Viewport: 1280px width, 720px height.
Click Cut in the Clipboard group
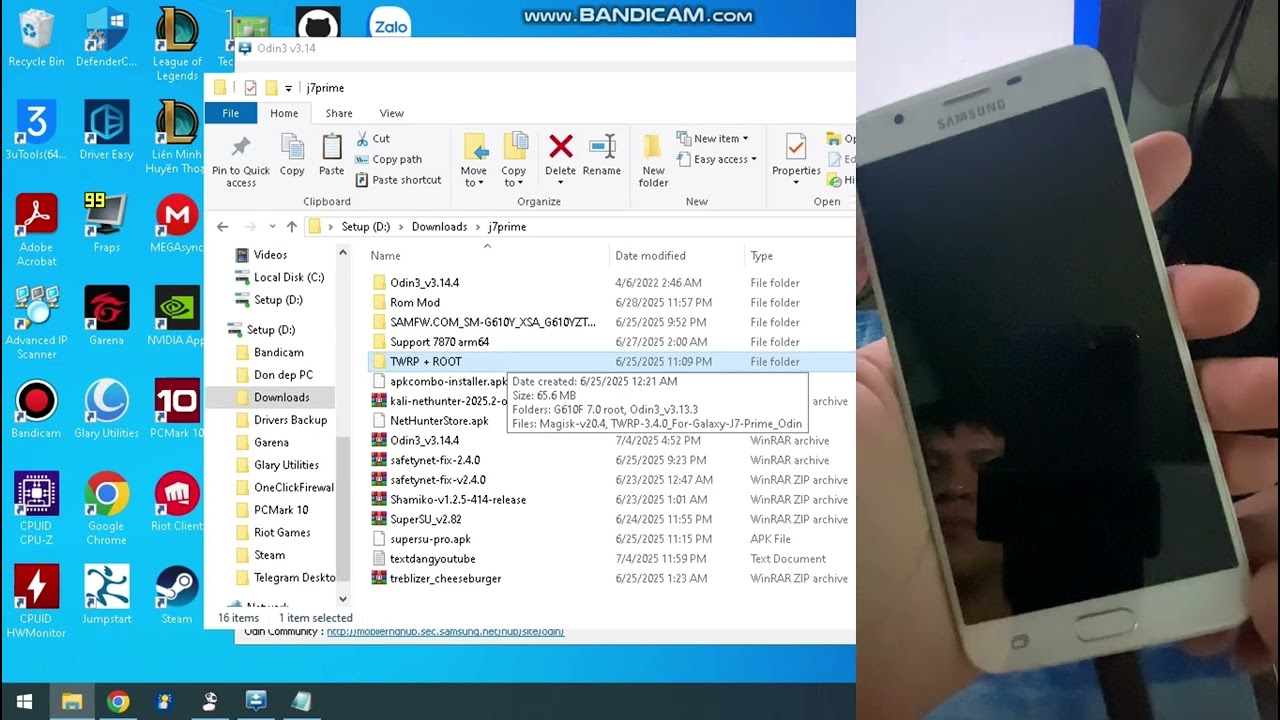[373, 138]
